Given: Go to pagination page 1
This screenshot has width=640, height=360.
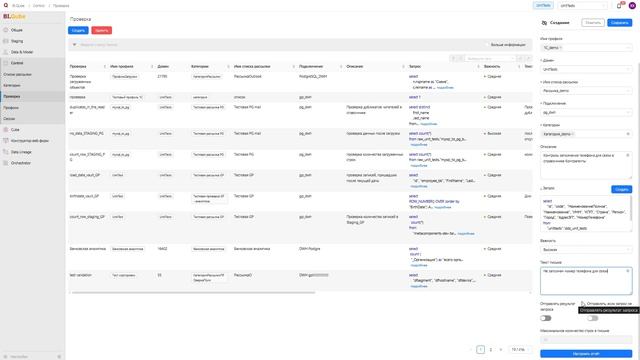Looking at the screenshot, I should (481, 350).
